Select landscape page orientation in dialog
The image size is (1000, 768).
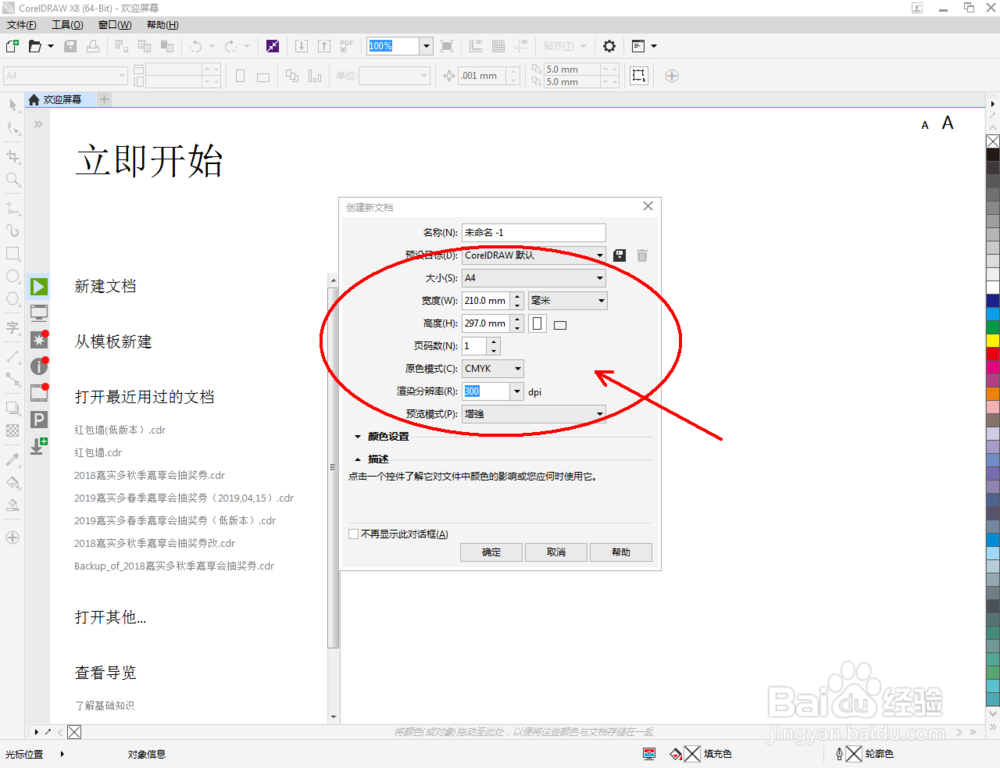tap(560, 325)
